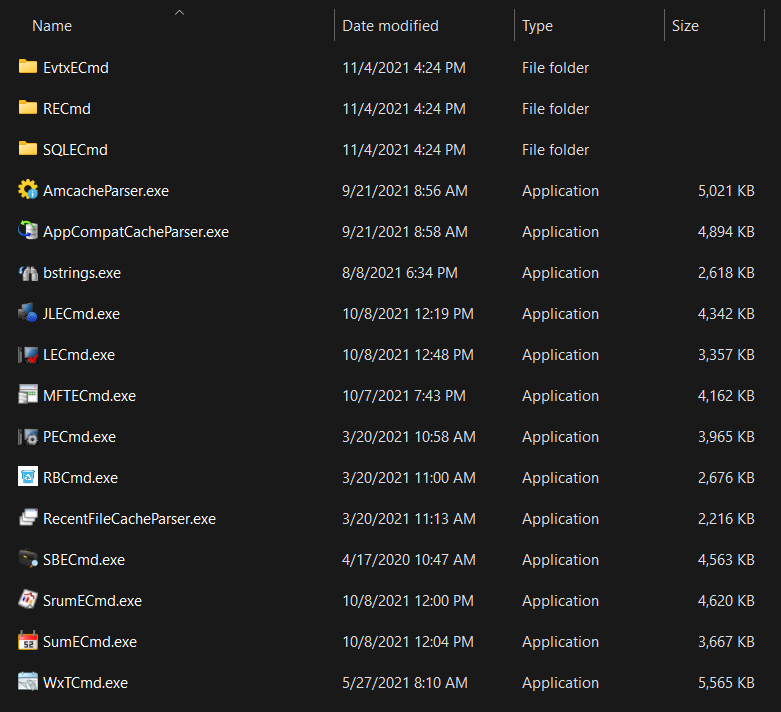Click the 4,162 KB size value
781x712 pixels.
(726, 396)
